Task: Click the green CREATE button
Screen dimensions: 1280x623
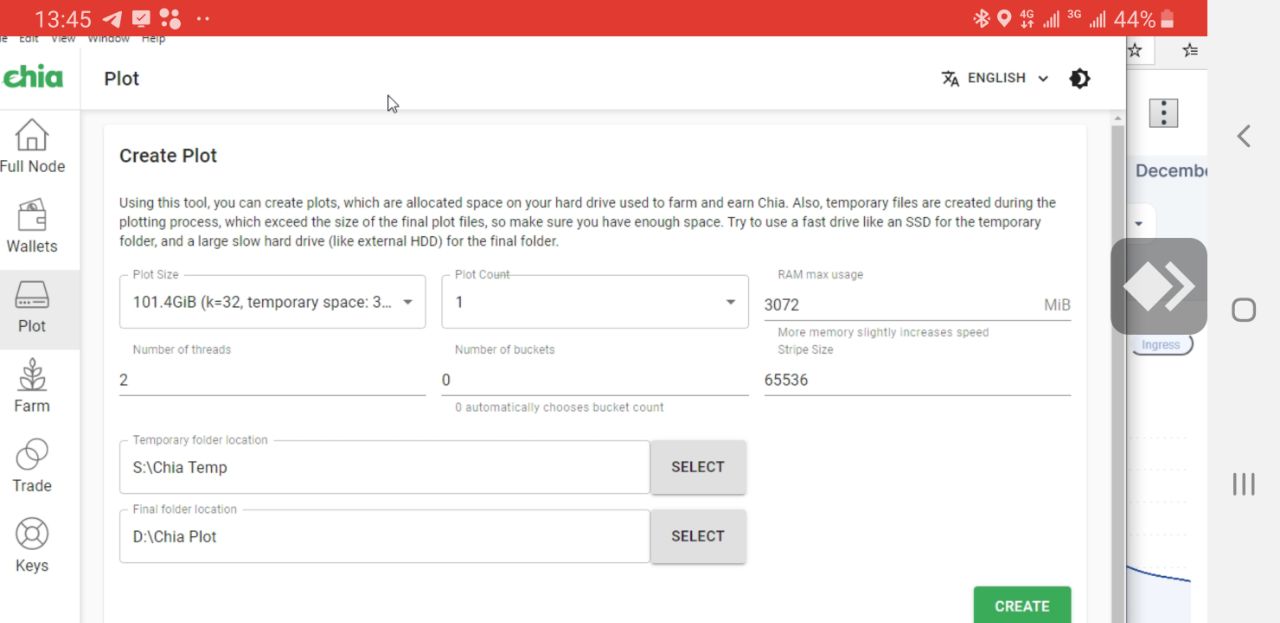Action: [x=1022, y=605]
